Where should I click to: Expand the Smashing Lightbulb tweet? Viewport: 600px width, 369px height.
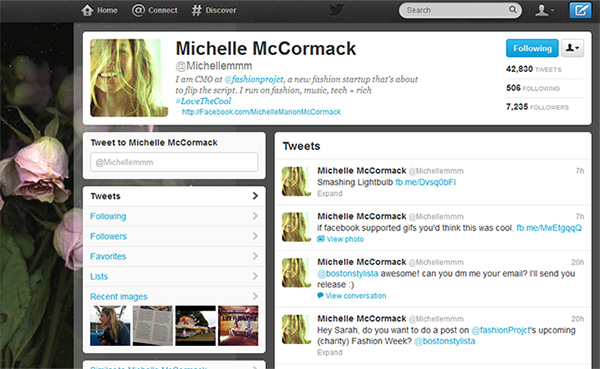coord(330,193)
